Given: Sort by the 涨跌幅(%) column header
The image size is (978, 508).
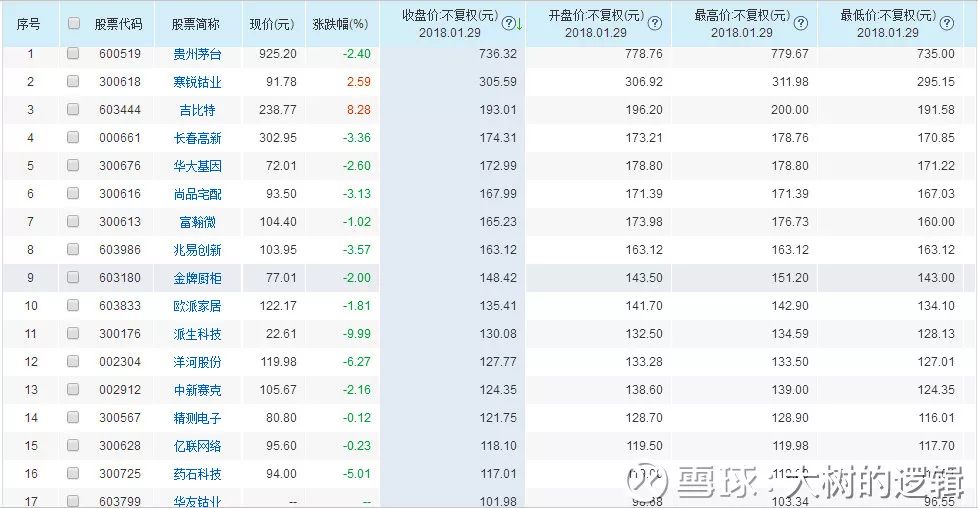Looking at the screenshot, I should [x=341, y=24].
